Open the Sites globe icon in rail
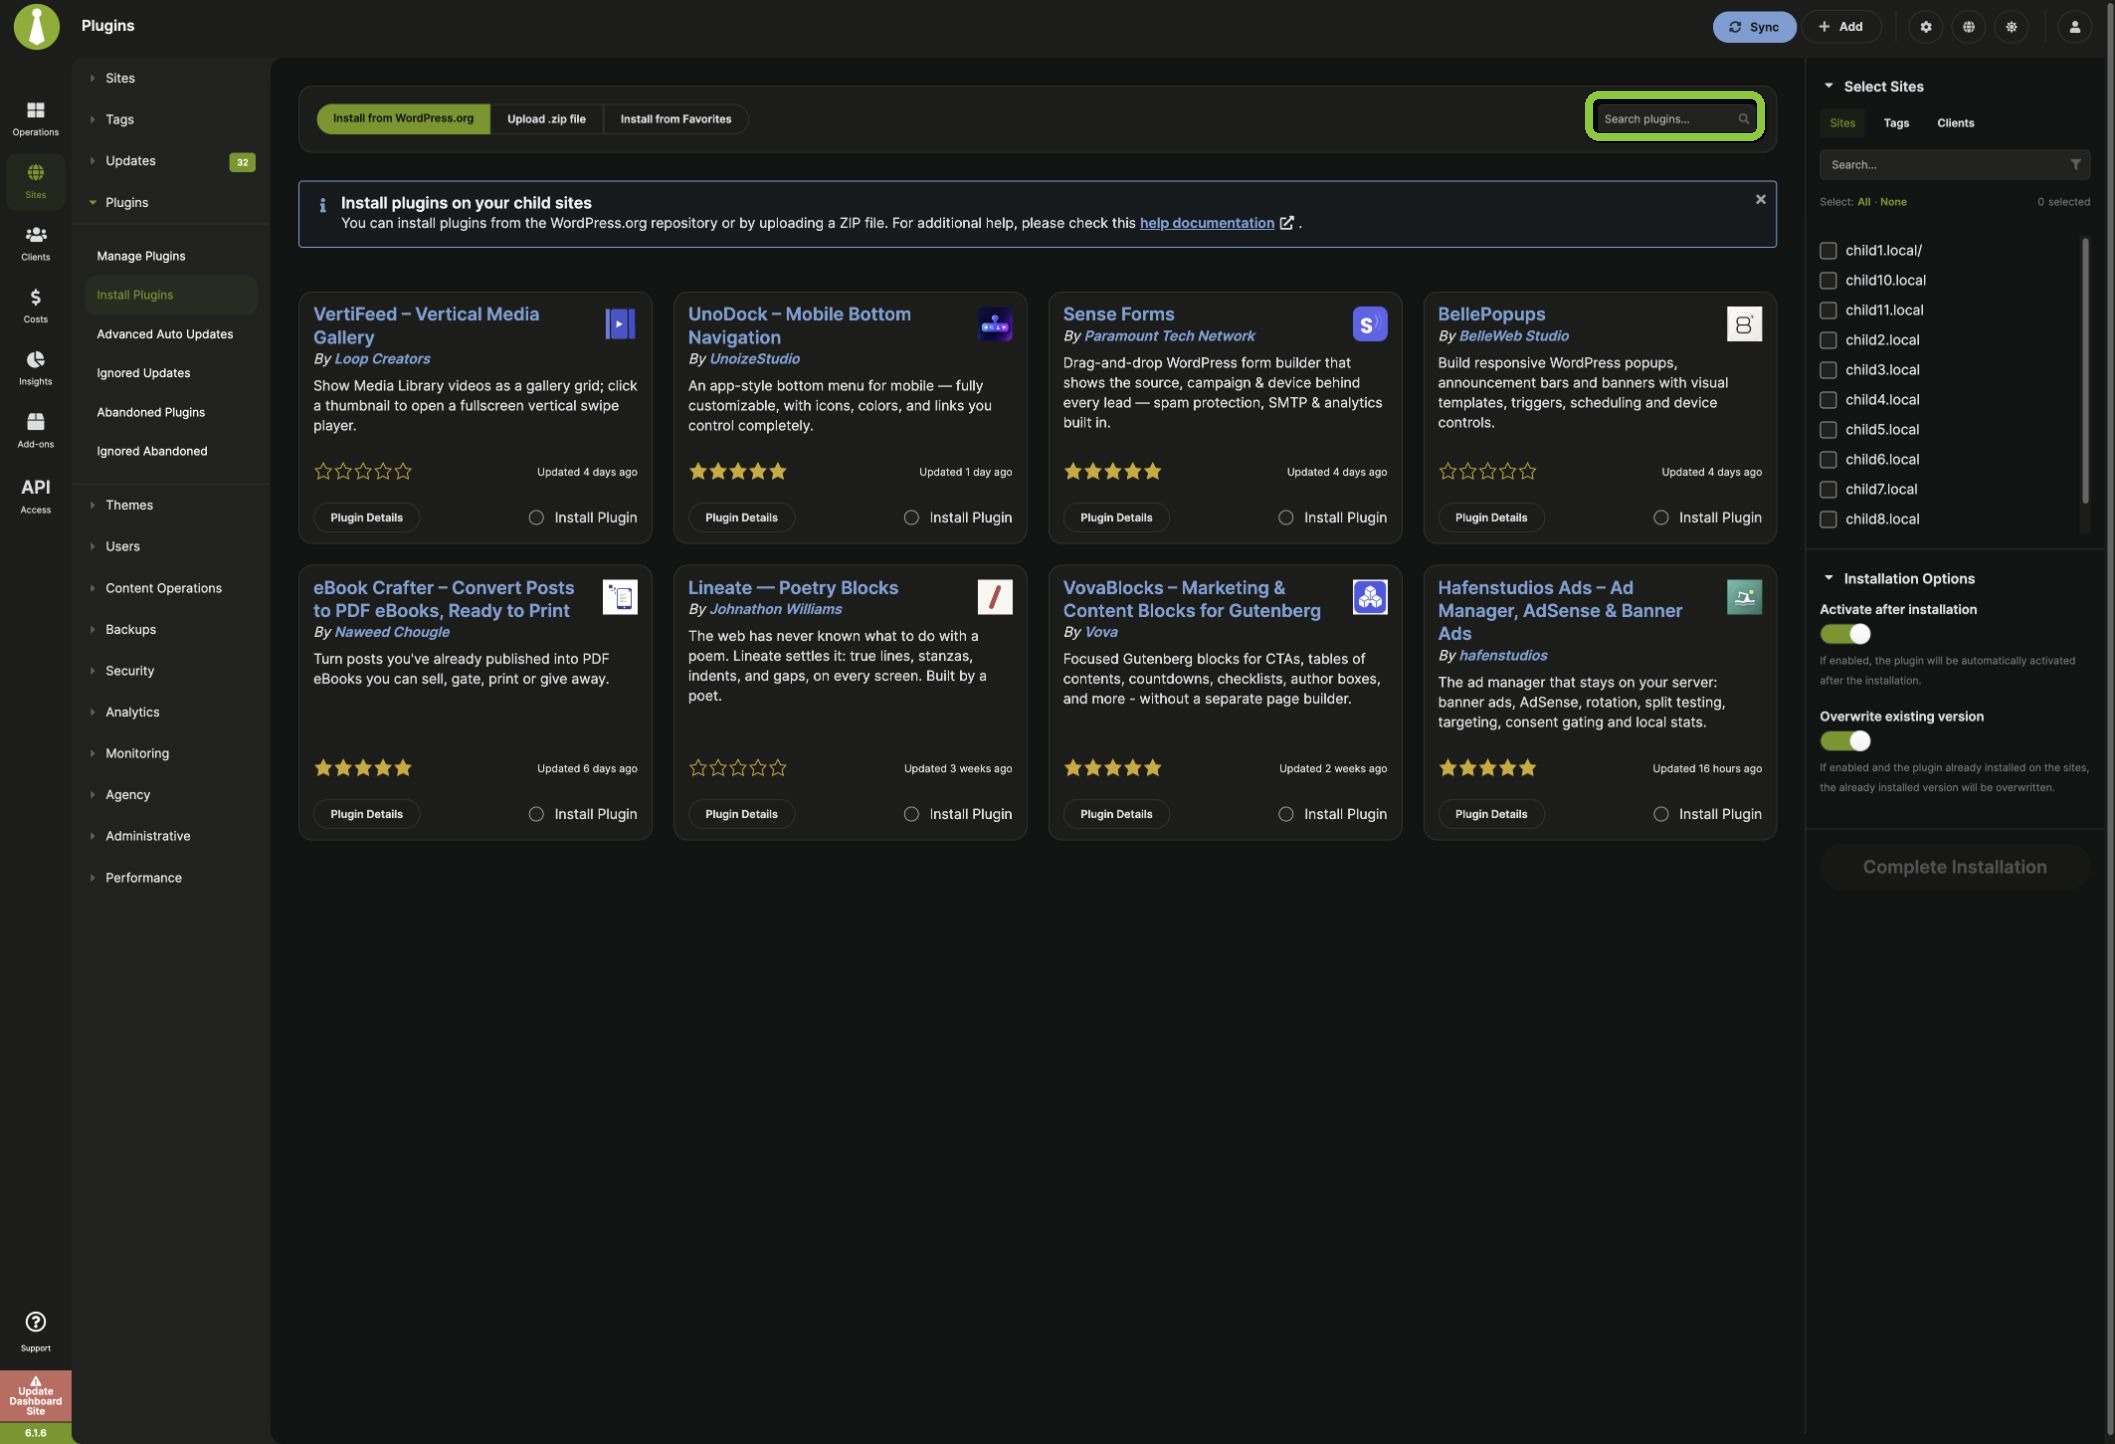Viewport: 2115px width, 1444px height. click(35, 181)
